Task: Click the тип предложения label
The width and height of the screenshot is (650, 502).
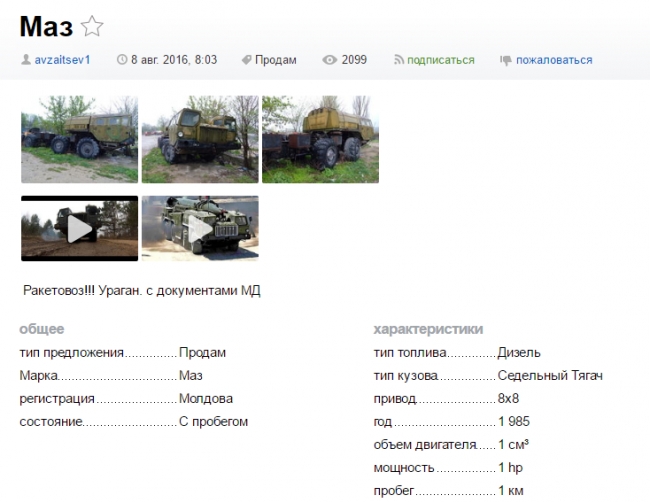Action: (x=71, y=353)
